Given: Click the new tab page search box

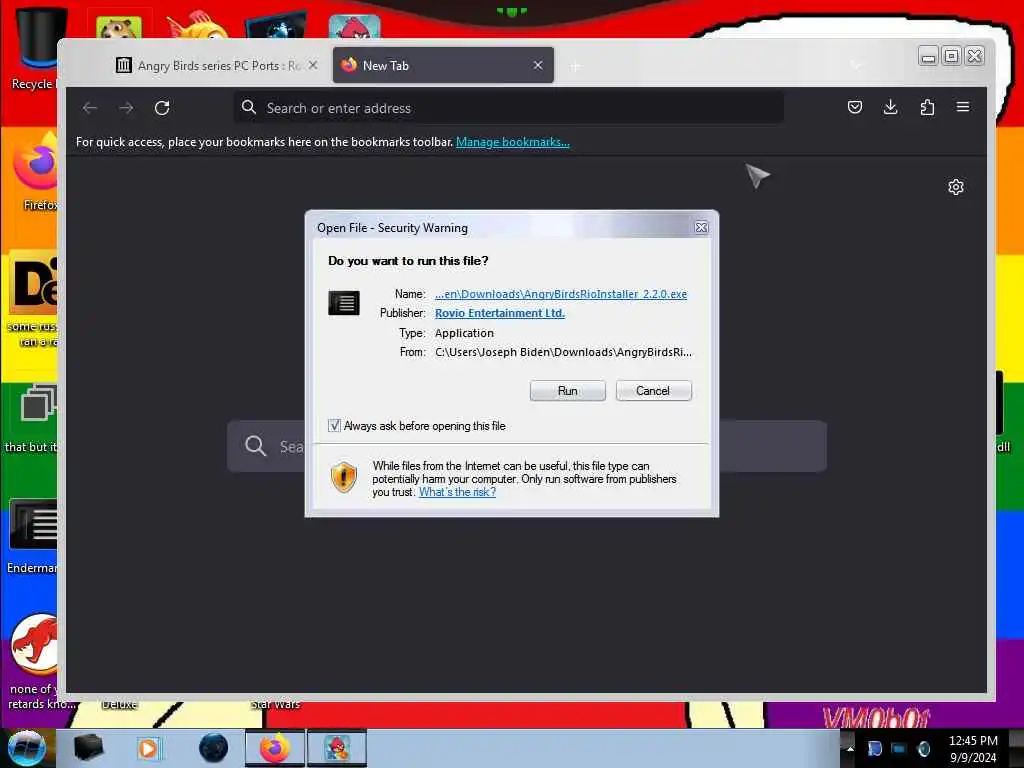Looking at the screenshot, I should point(526,446).
